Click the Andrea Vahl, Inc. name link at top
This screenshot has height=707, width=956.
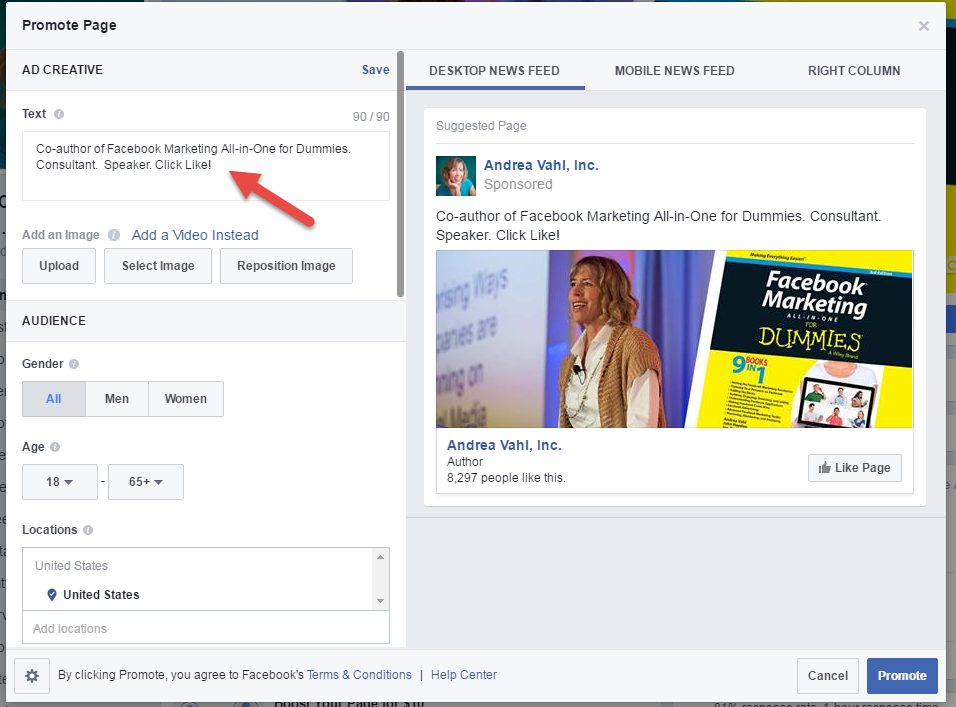541,165
